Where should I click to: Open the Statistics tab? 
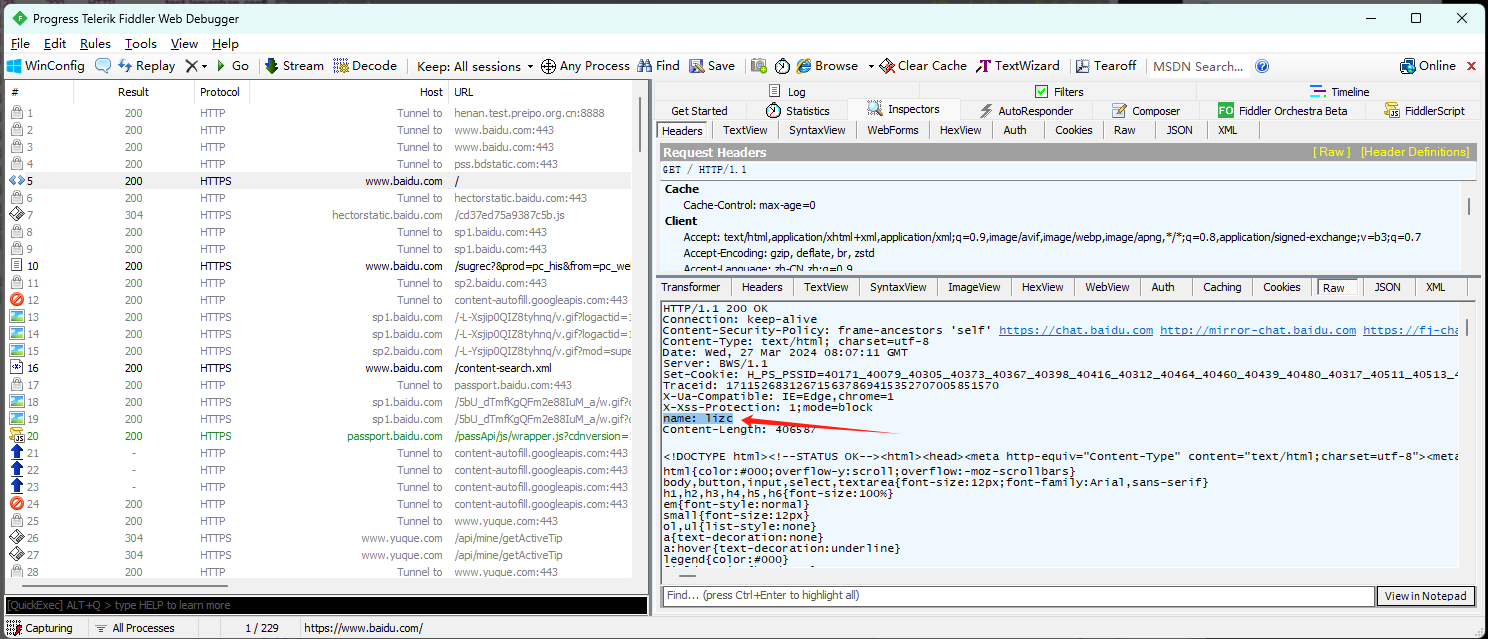coord(797,111)
